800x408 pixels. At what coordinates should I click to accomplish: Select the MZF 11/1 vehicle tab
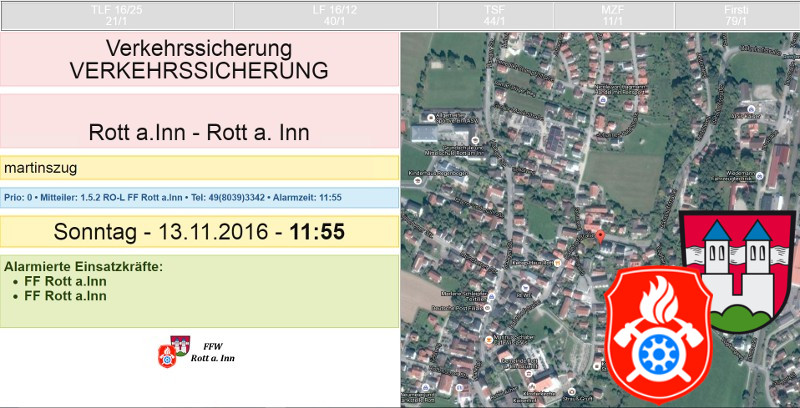tap(614, 15)
